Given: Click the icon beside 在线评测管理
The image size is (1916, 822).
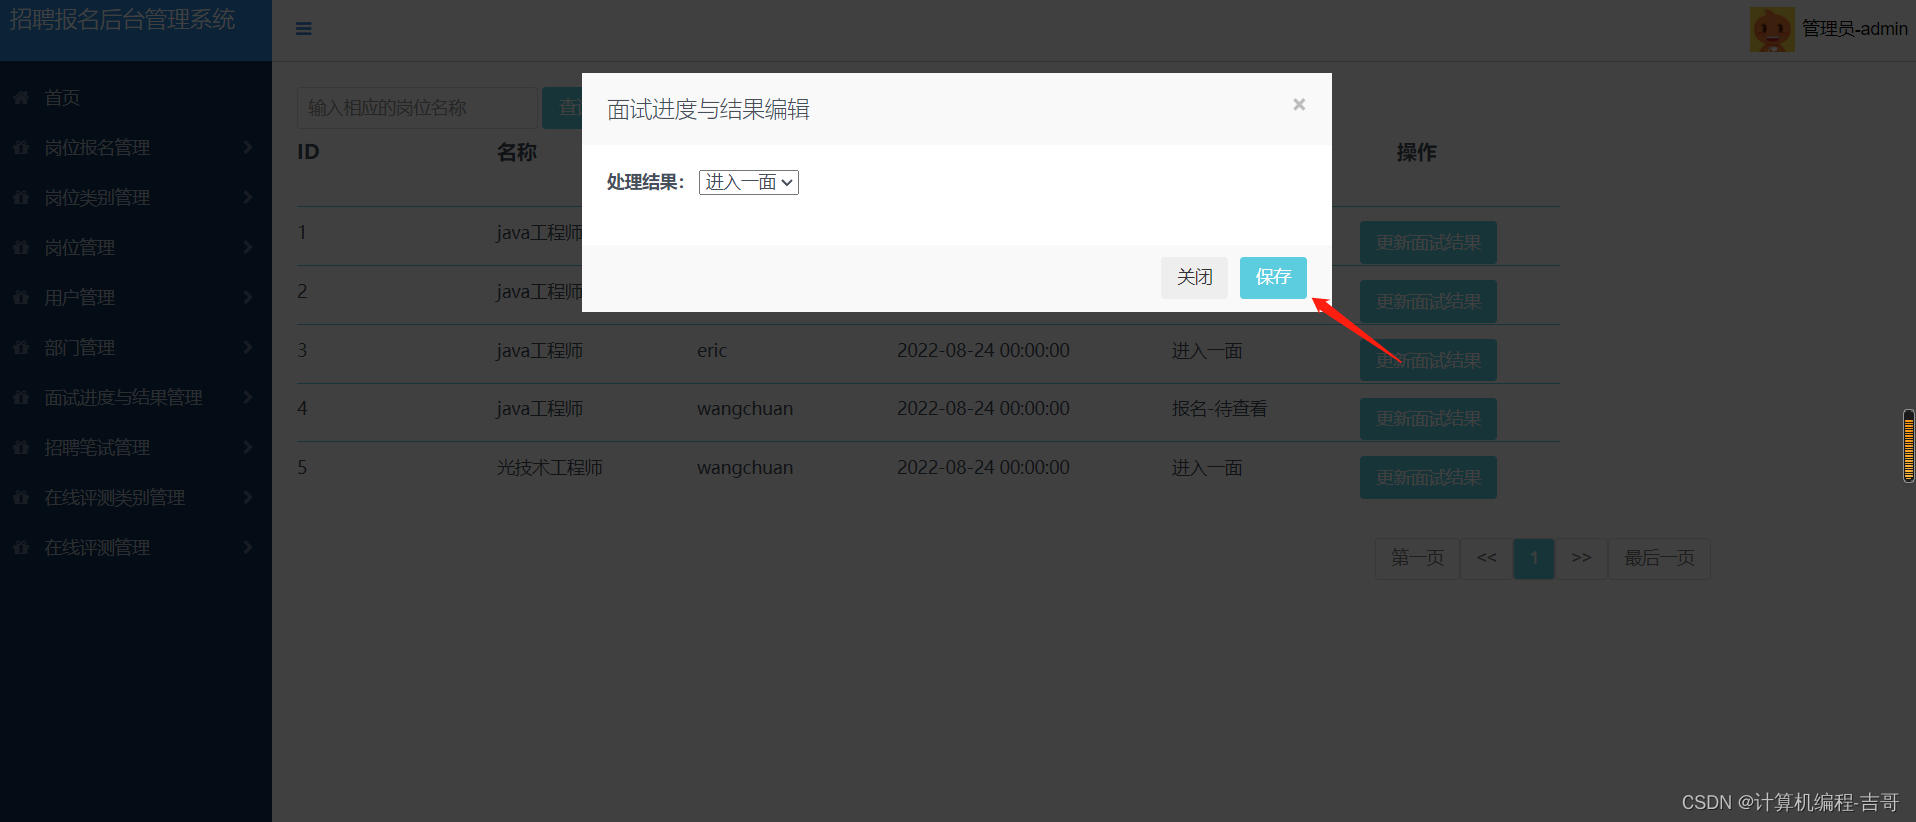Looking at the screenshot, I should click(21, 547).
